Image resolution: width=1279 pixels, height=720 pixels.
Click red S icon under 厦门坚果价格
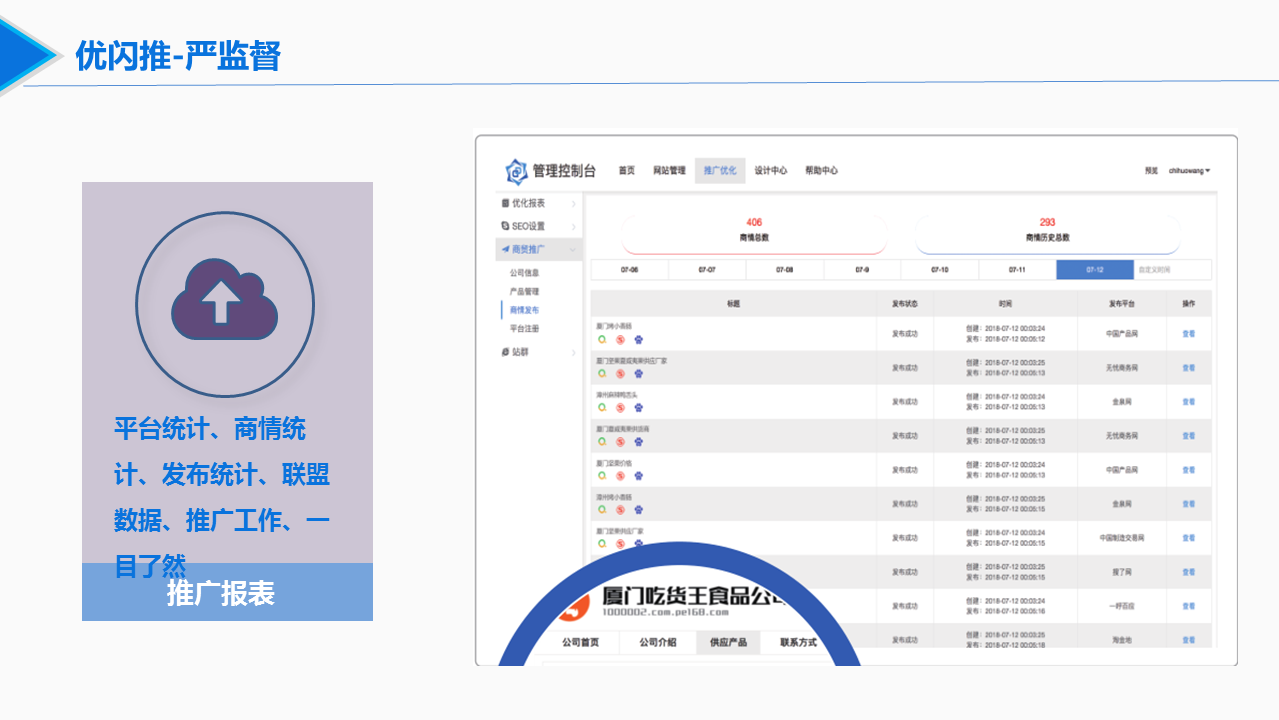click(620, 475)
